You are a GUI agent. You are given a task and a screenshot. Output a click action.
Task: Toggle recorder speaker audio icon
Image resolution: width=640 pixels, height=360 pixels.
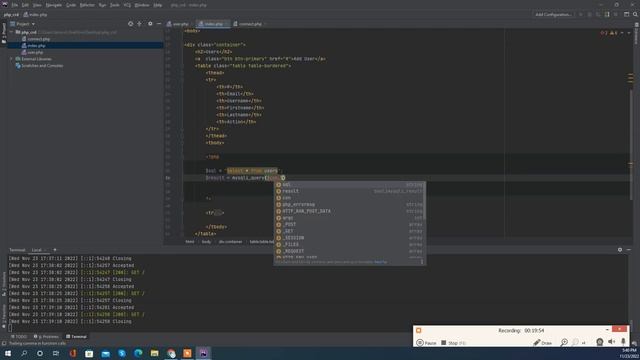[611, 342]
